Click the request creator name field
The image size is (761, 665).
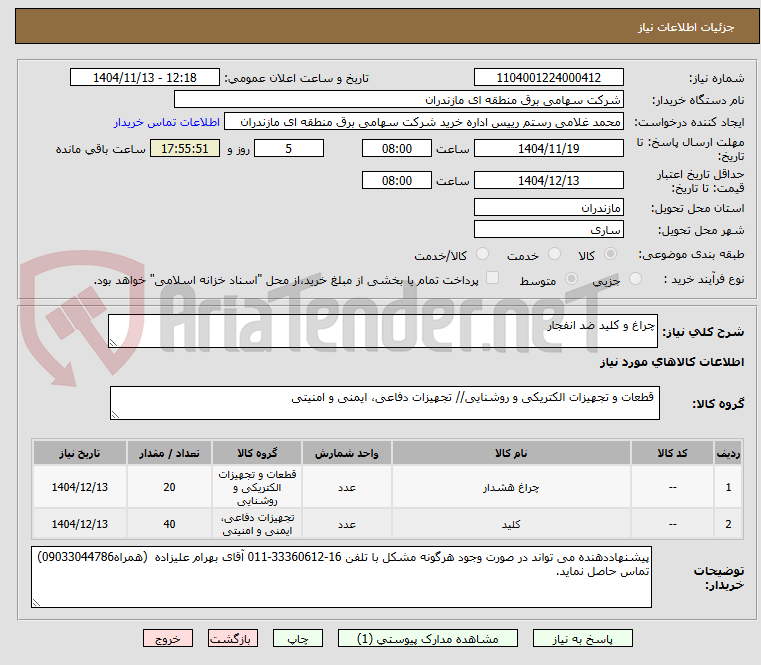(424, 122)
